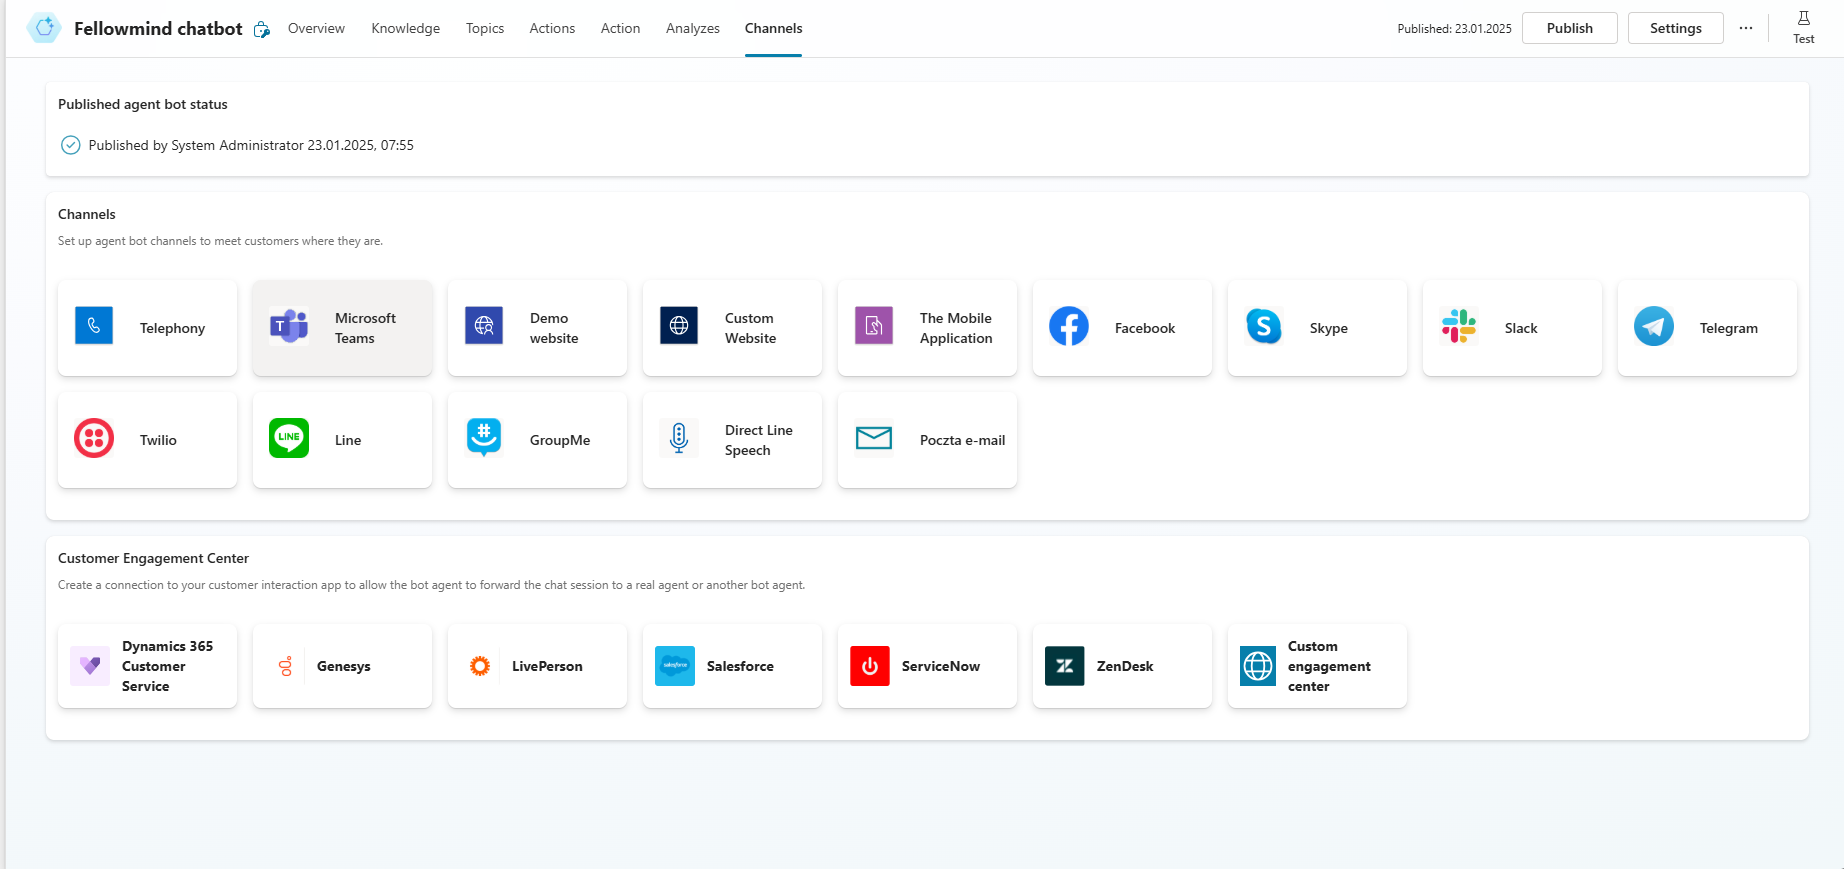Select the Skype label
This screenshot has height=869, width=1844.
tap(1329, 328)
